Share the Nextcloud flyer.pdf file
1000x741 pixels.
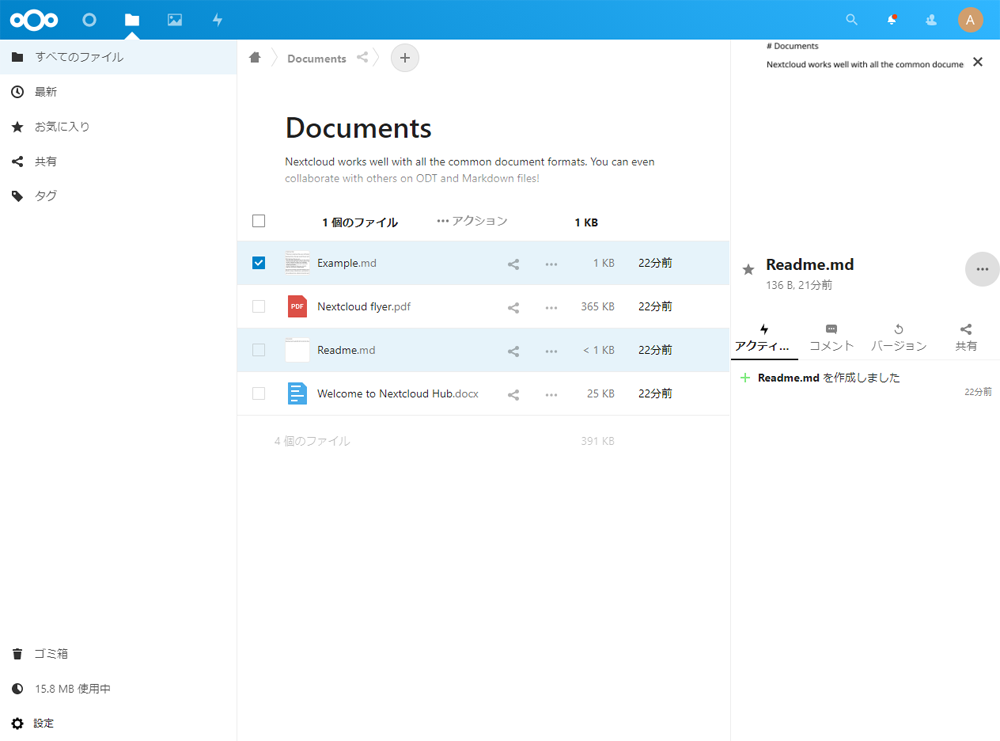(513, 307)
